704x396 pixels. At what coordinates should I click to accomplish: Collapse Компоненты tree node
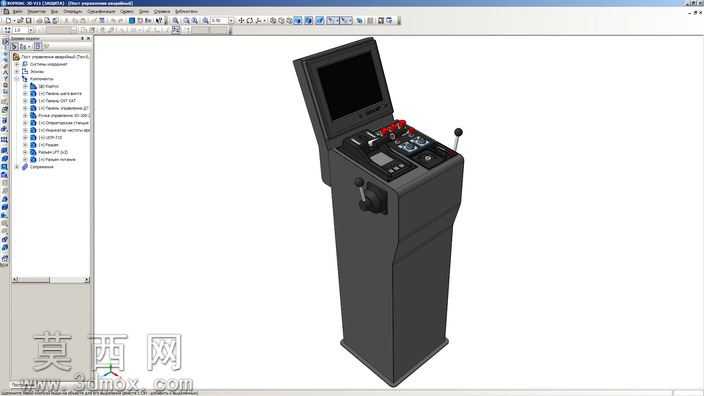pos(17,79)
